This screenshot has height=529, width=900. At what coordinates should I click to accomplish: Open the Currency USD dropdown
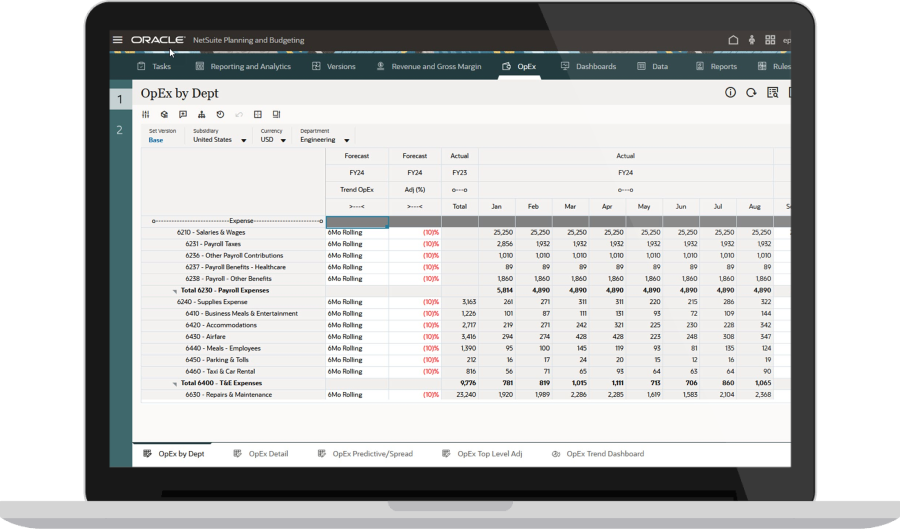point(283,140)
